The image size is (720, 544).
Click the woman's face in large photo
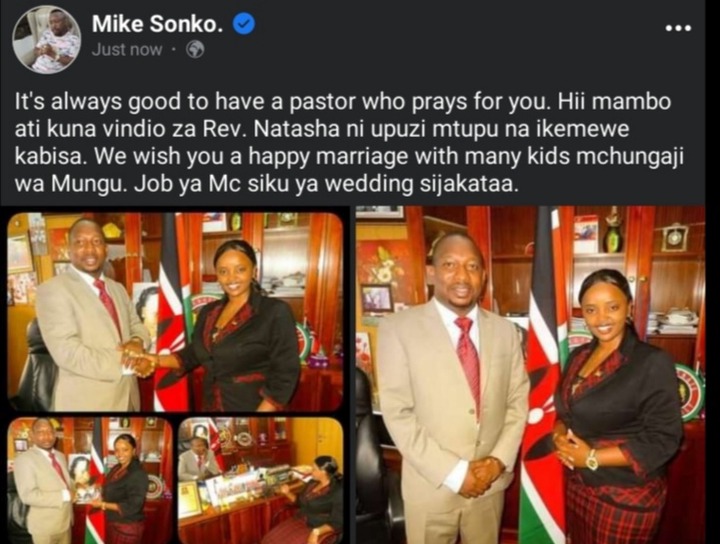(603, 308)
